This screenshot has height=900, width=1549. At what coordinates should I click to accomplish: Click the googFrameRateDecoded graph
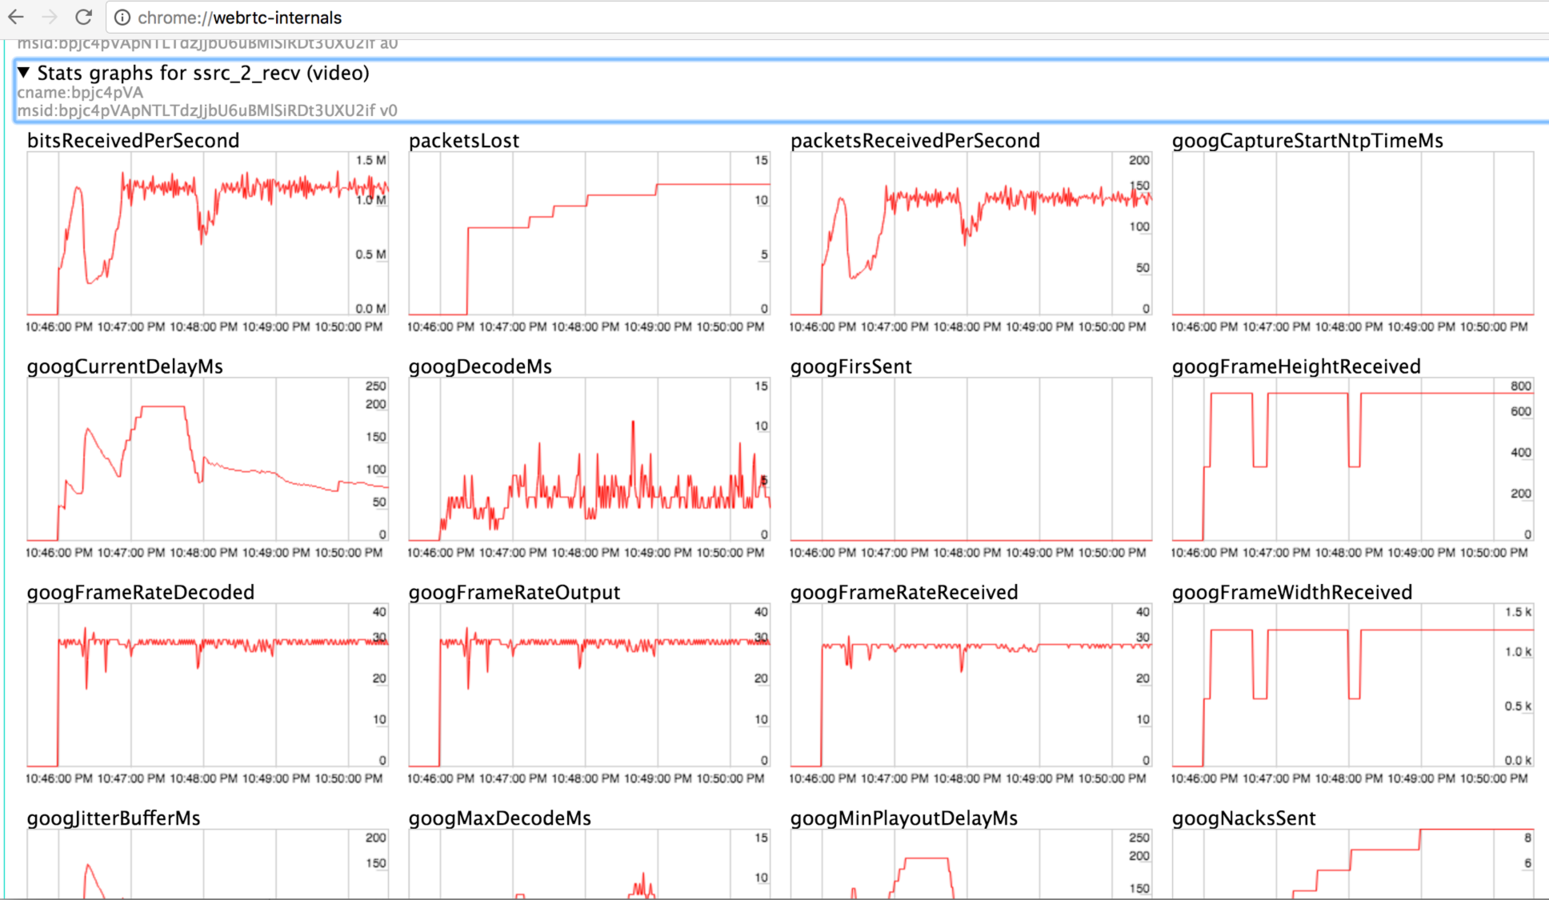(x=207, y=685)
